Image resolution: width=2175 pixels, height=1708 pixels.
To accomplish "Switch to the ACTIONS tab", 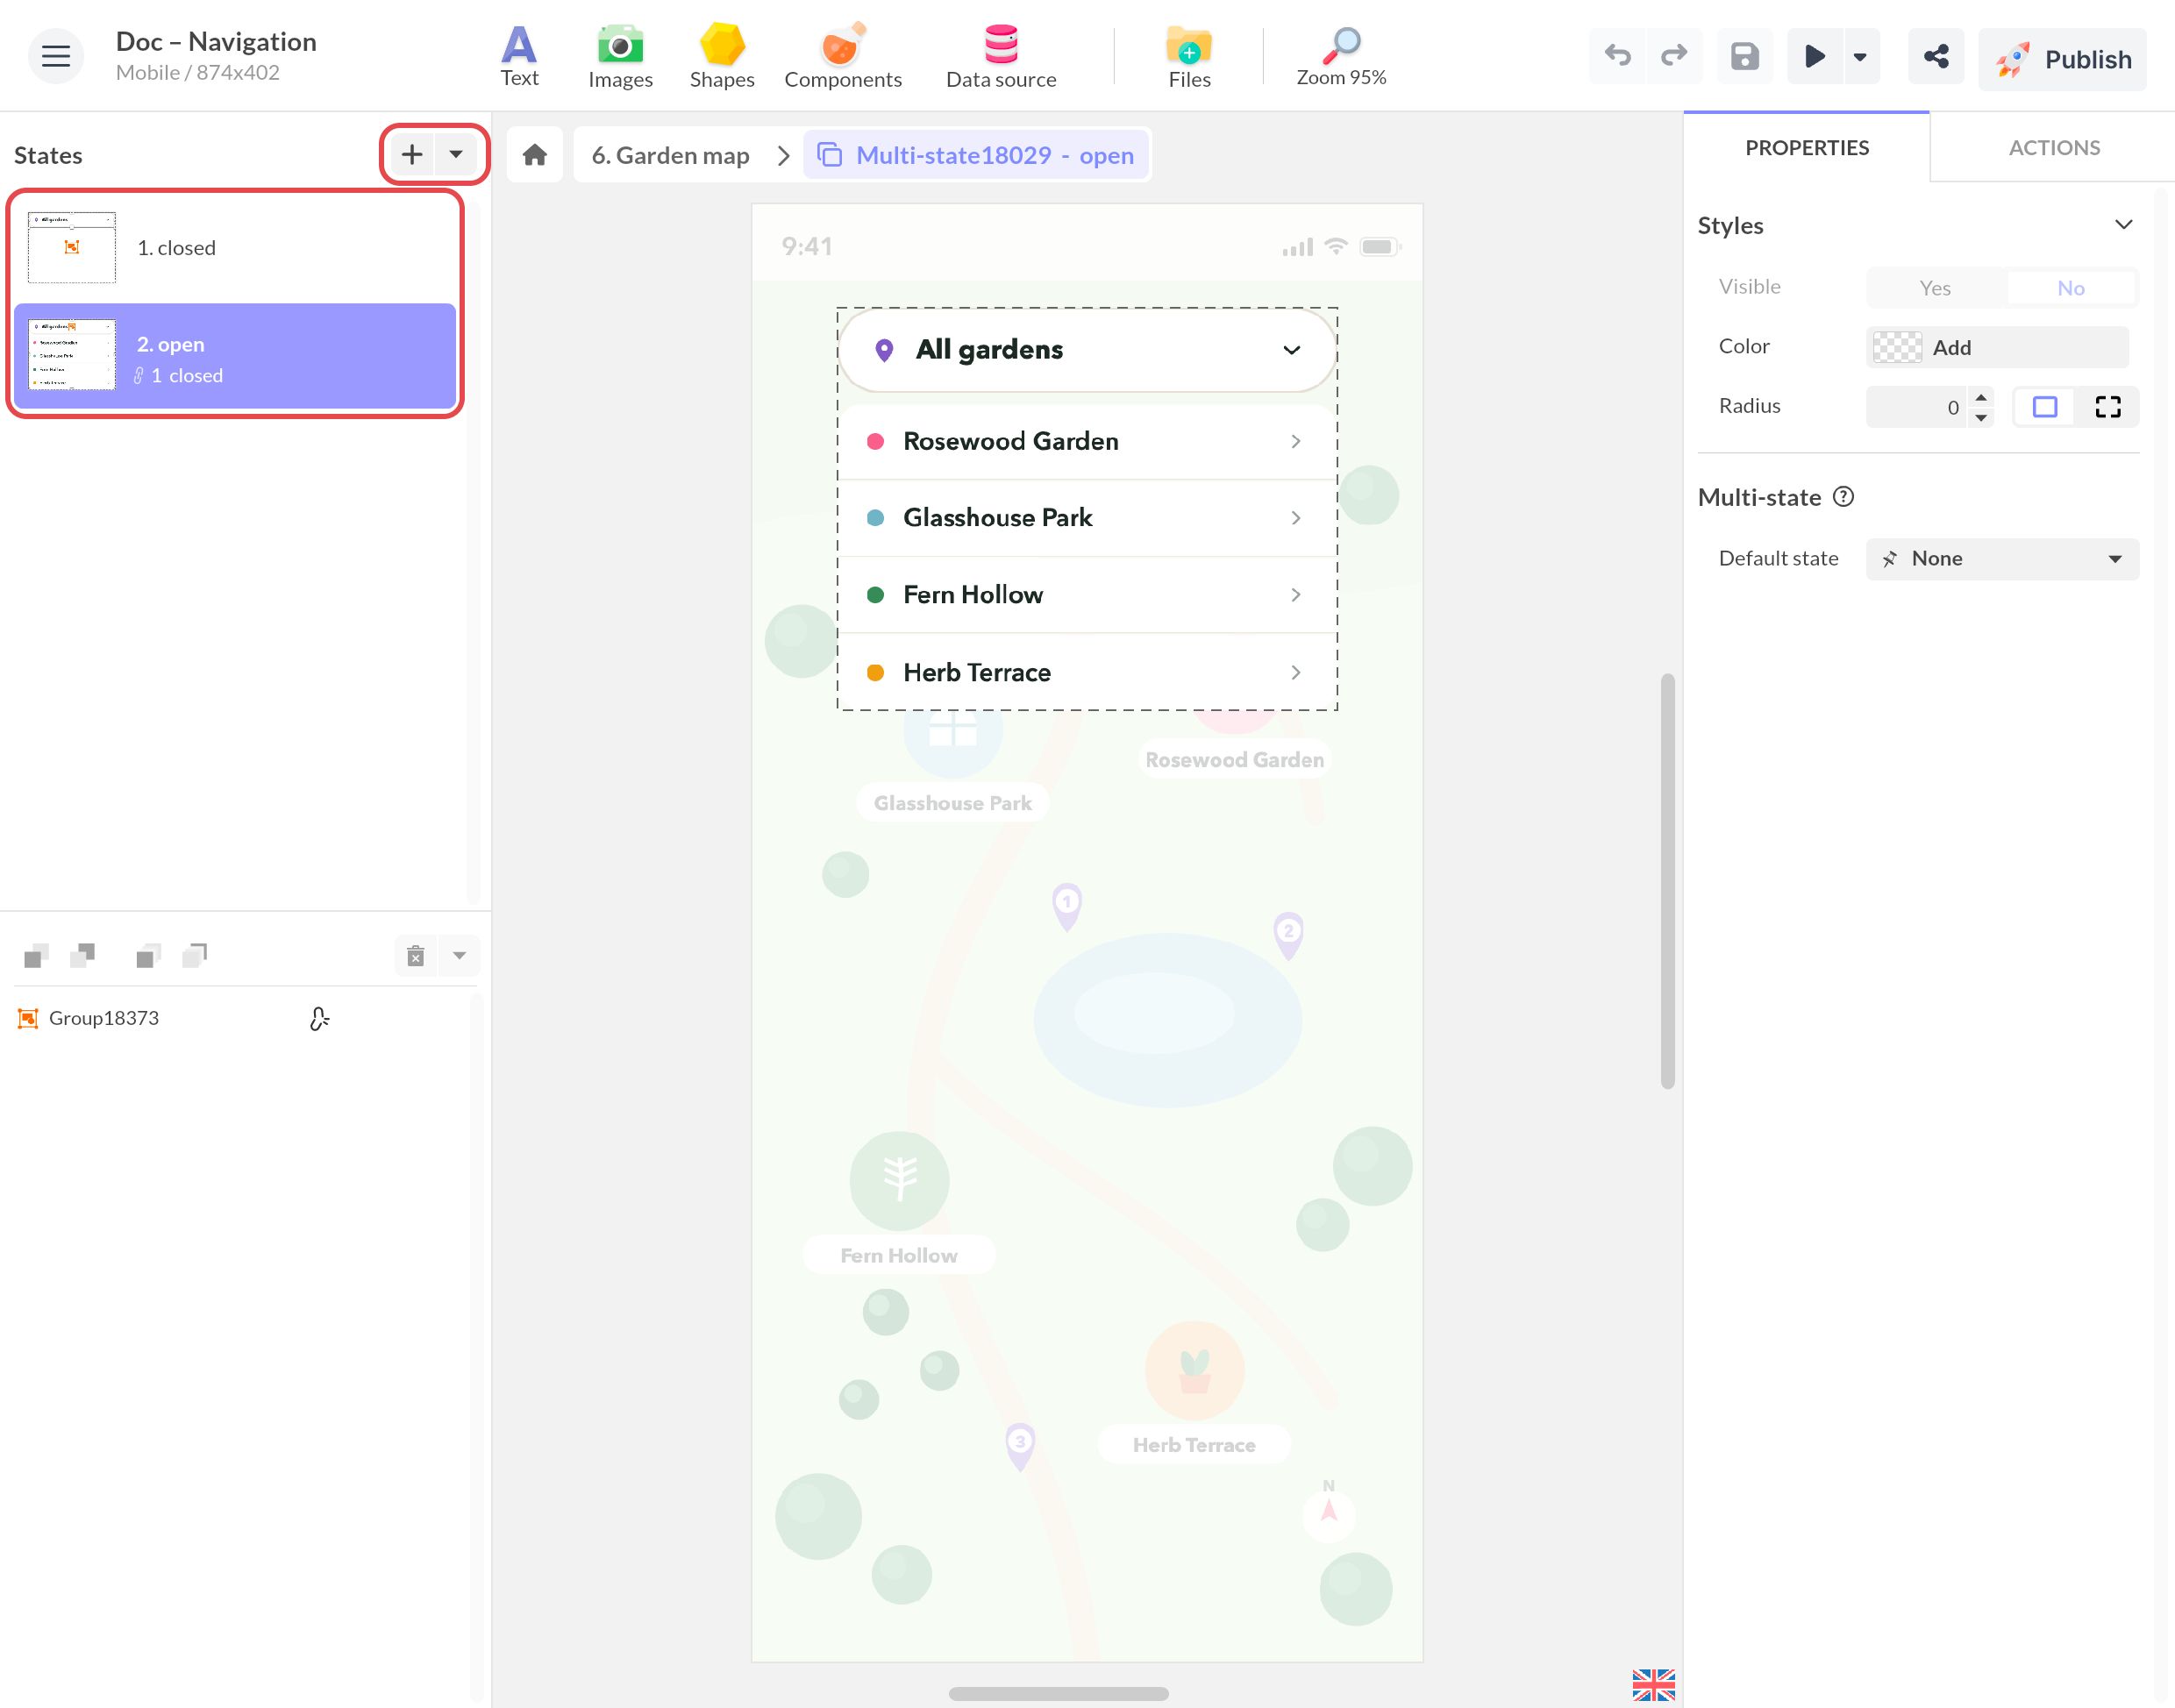I will 2053,147.
